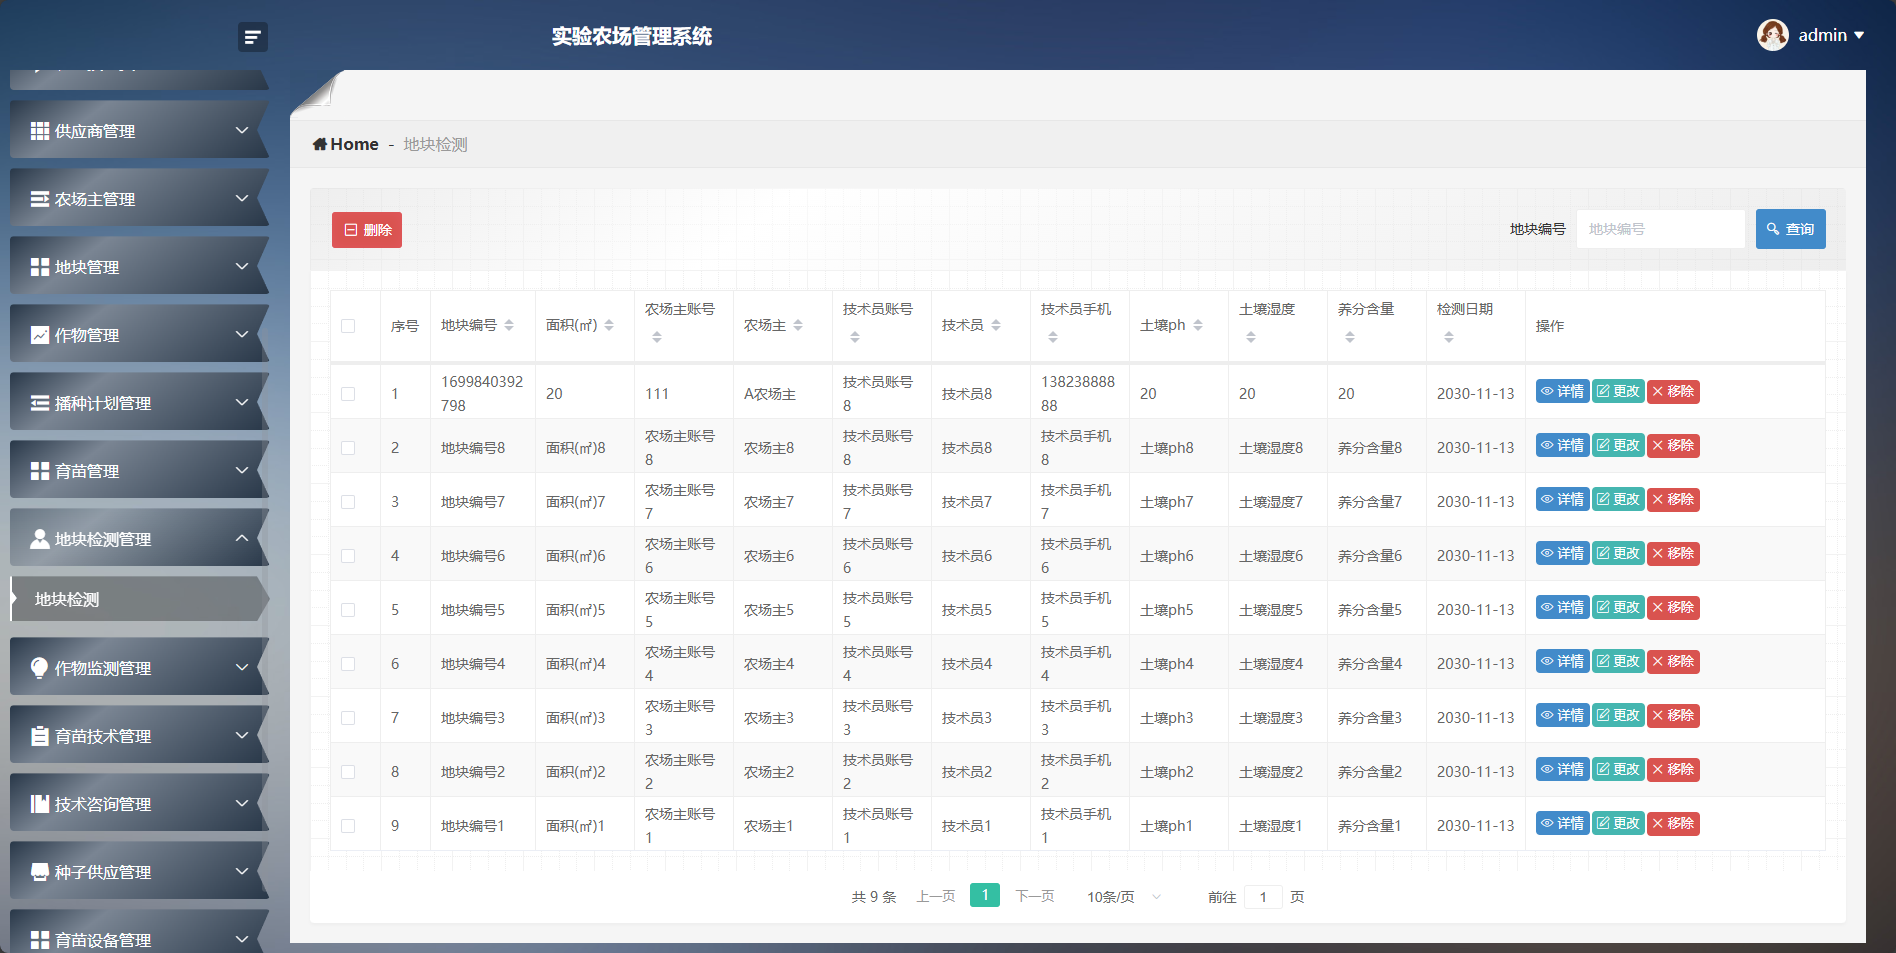
Task: Click the 地块管理 tiles icon
Action: [40, 267]
